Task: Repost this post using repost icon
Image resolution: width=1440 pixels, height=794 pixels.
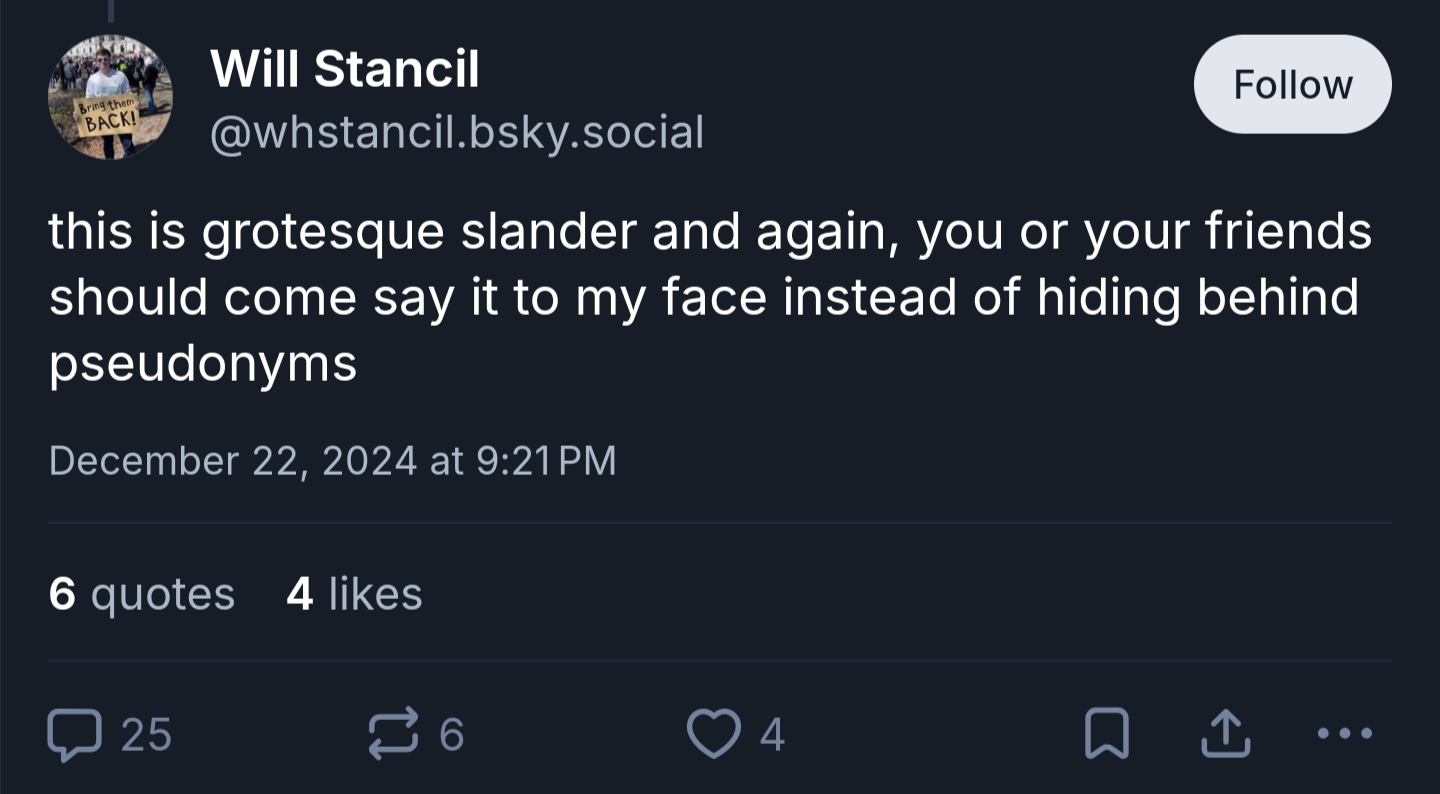Action: (394, 734)
